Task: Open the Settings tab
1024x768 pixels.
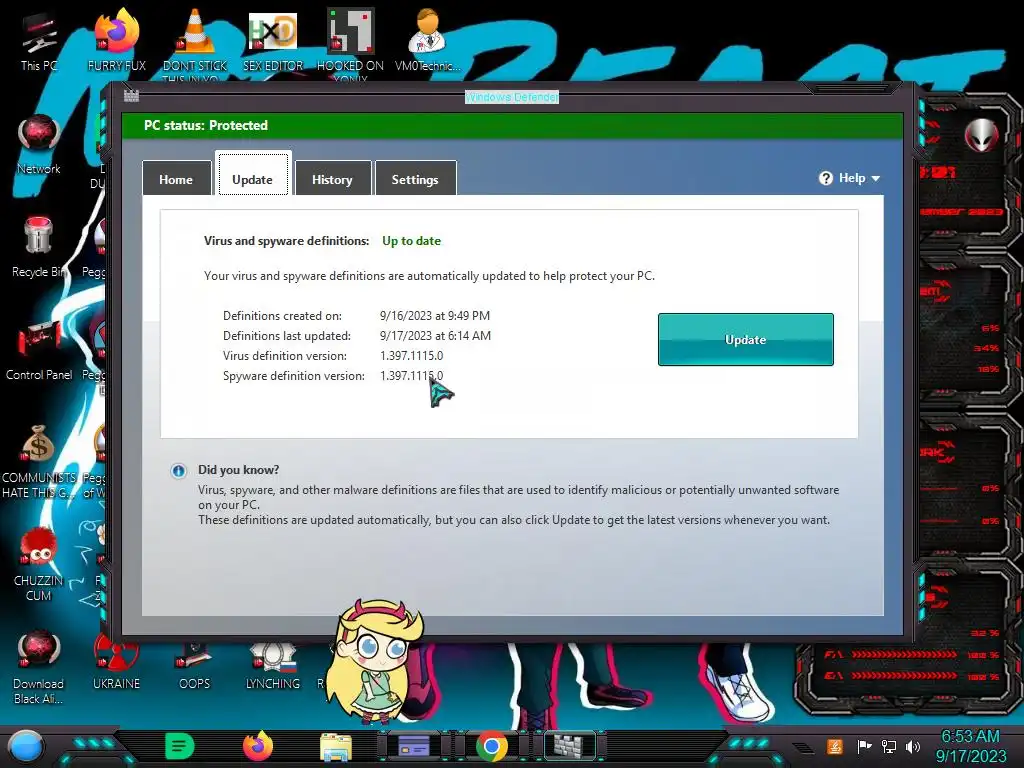Action: coord(415,178)
